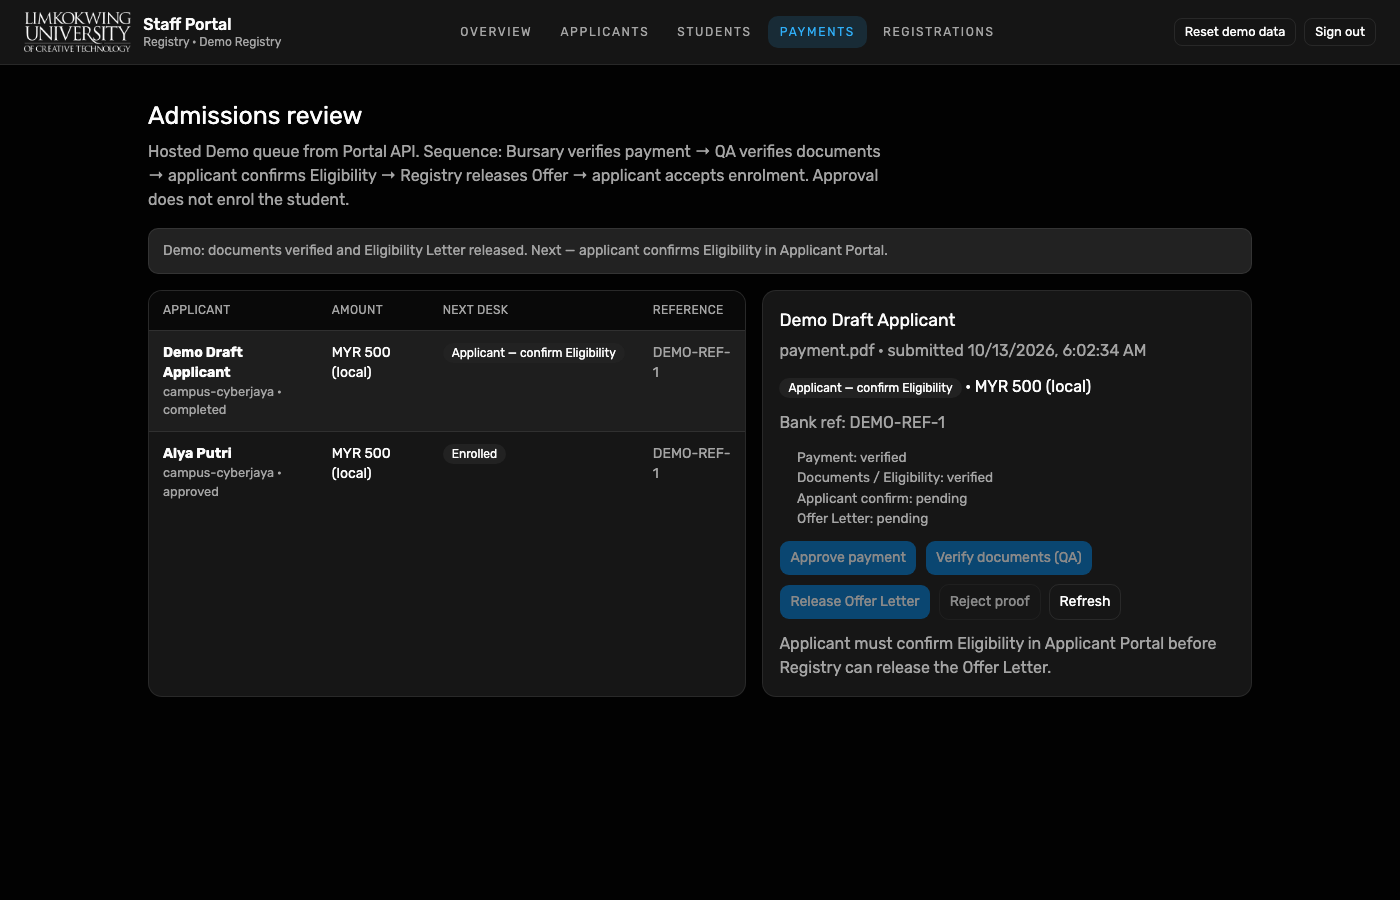1400x900 pixels.
Task: Click the demo status notice banner
Action: pos(700,251)
